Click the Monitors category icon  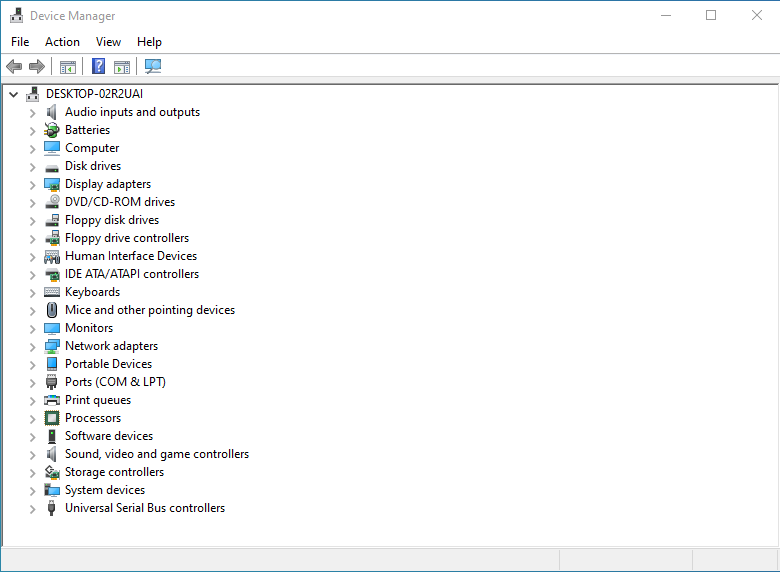coord(52,328)
